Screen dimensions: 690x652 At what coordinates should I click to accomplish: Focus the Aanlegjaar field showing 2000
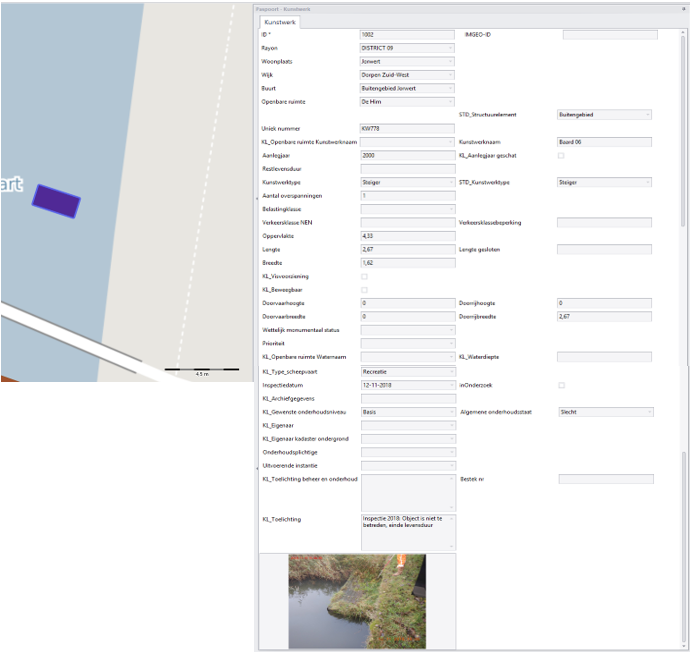click(x=407, y=155)
